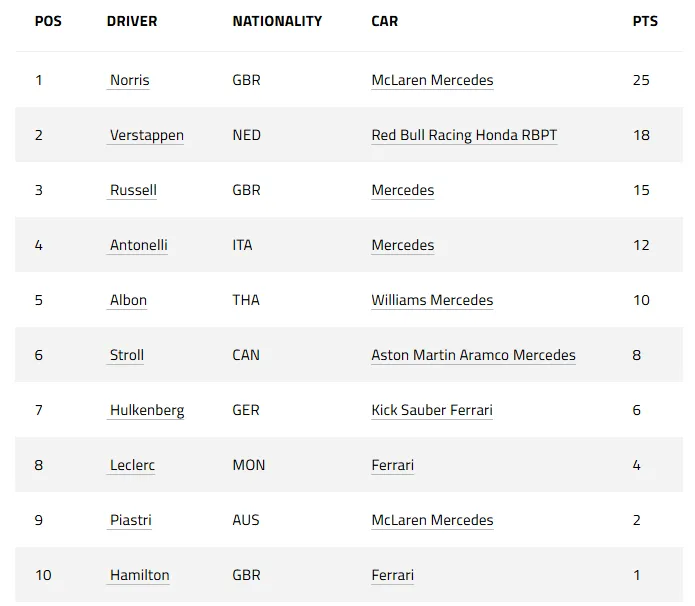
Task: Click Mercedes team link in Russell row
Action: click(402, 190)
